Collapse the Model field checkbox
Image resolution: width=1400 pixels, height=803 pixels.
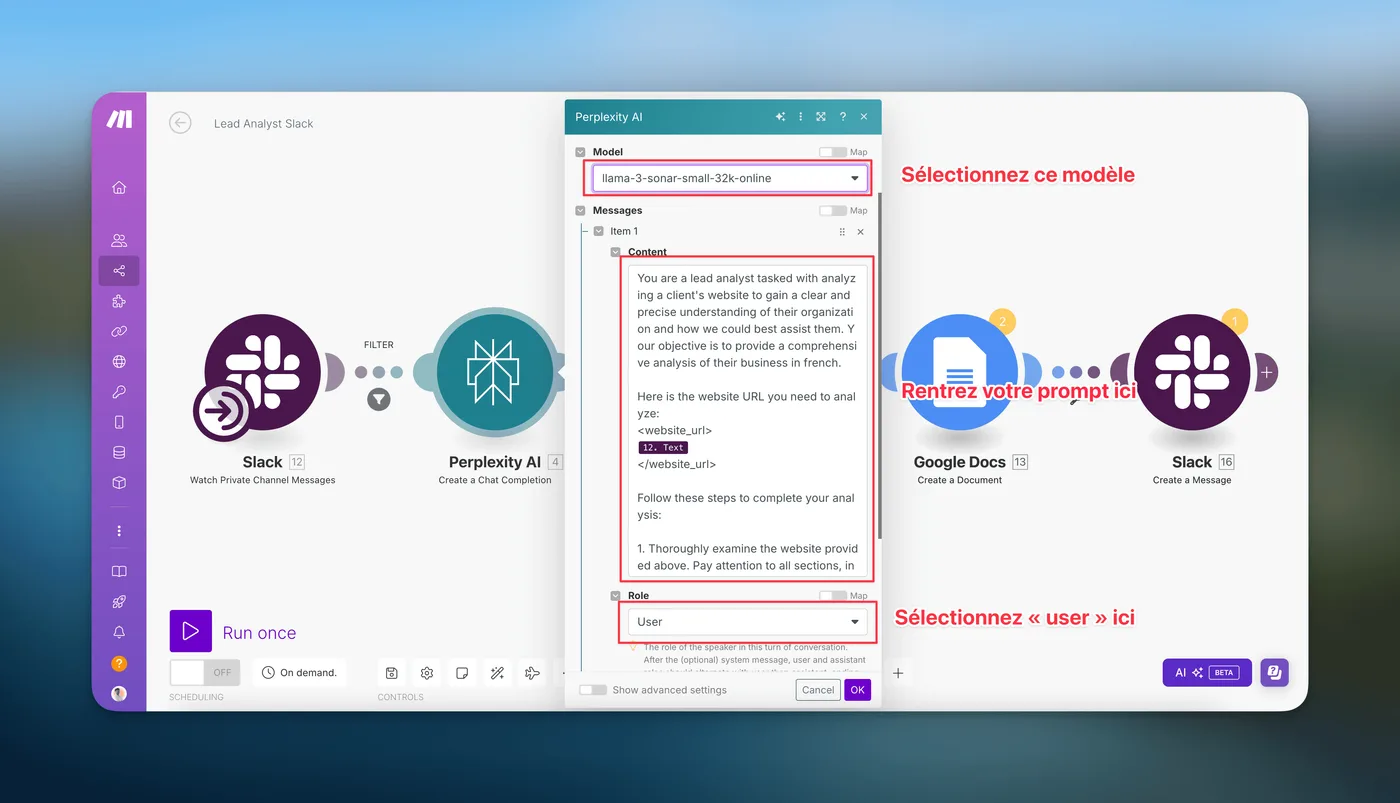pyautogui.click(x=581, y=152)
